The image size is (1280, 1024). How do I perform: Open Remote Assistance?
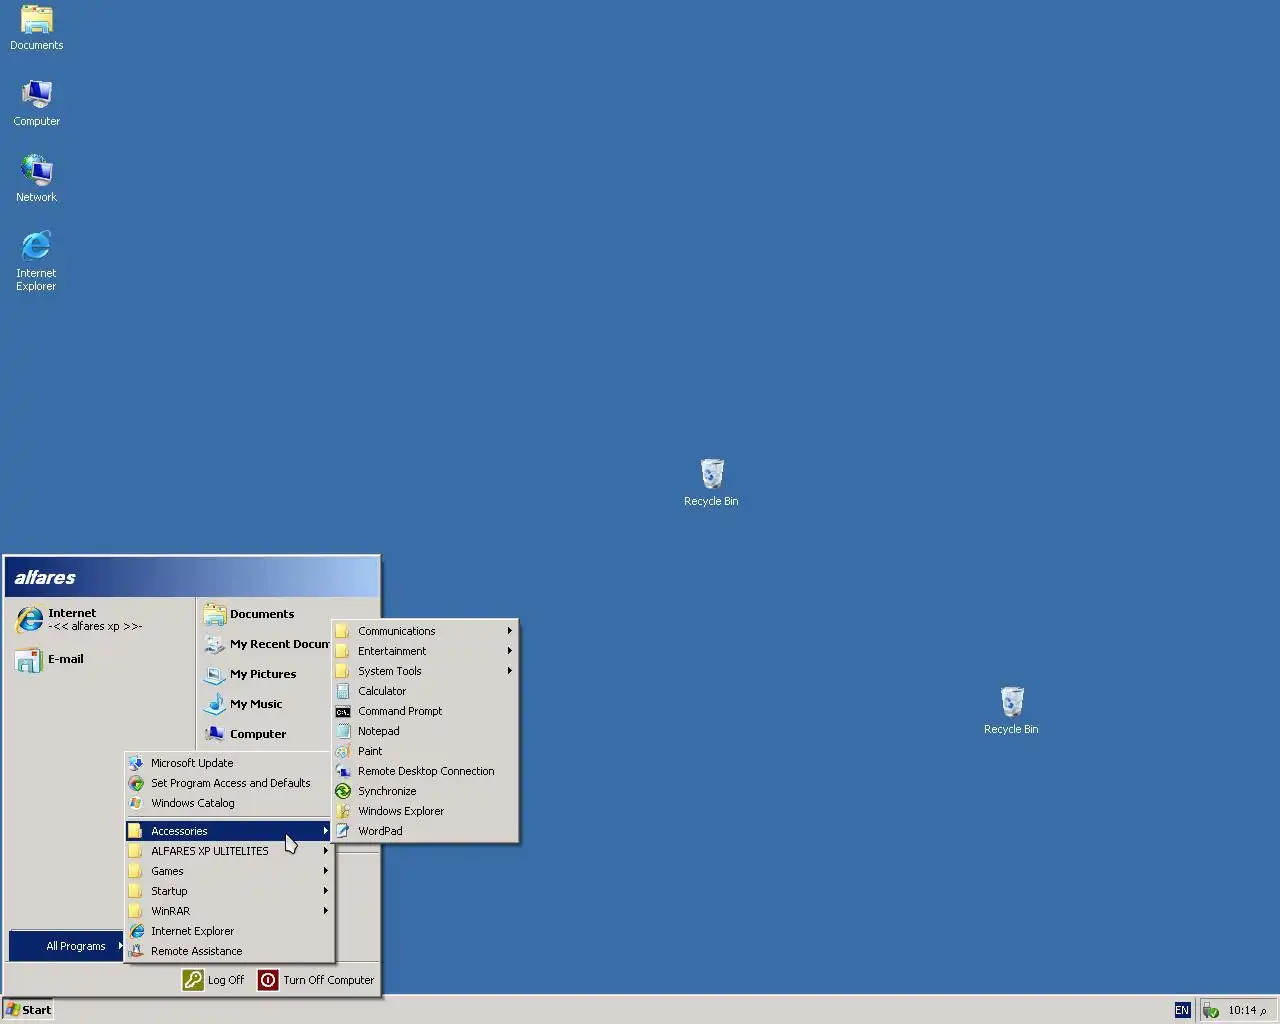229,951
